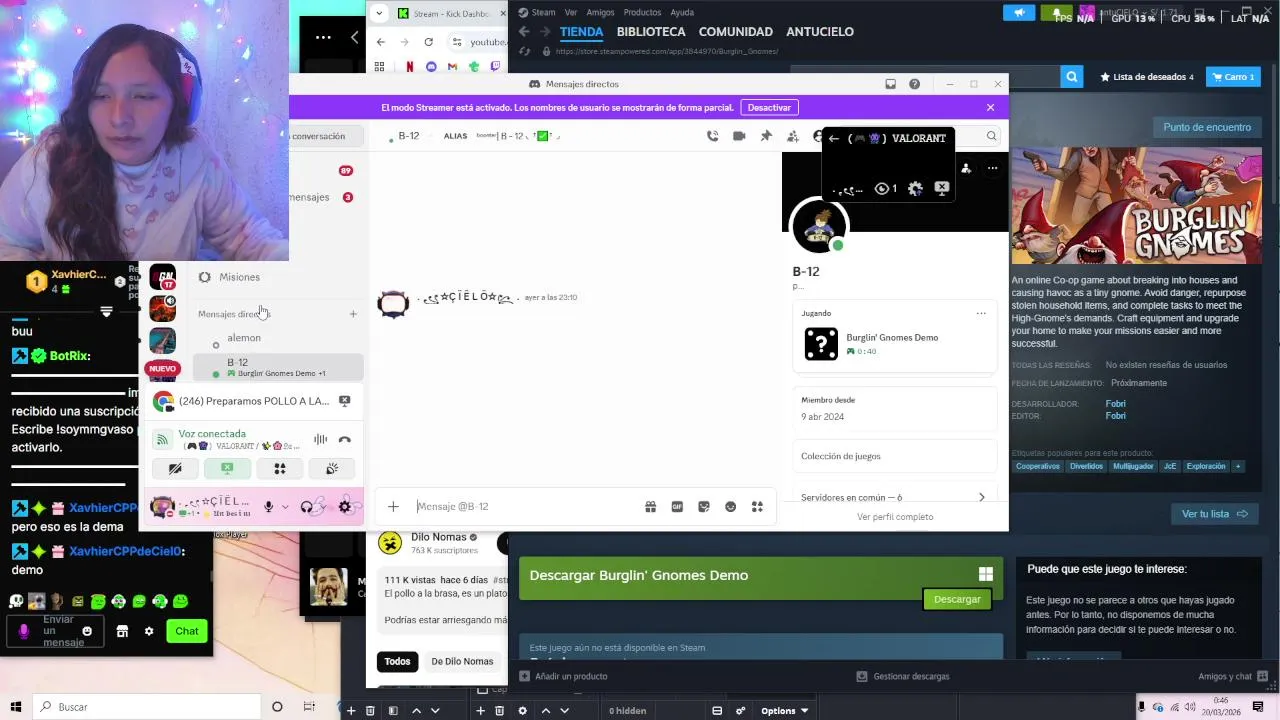Image resolution: width=1280 pixels, height=720 pixels.
Task: Open Discord help question-mark icon
Action: [x=914, y=84]
